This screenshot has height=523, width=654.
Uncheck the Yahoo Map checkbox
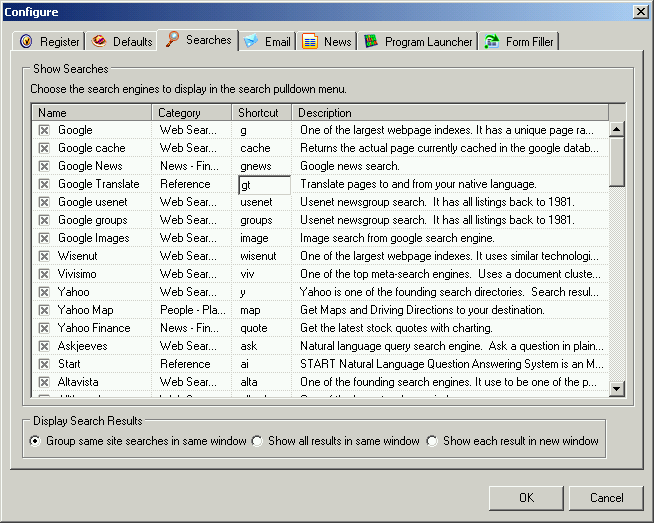(44, 310)
